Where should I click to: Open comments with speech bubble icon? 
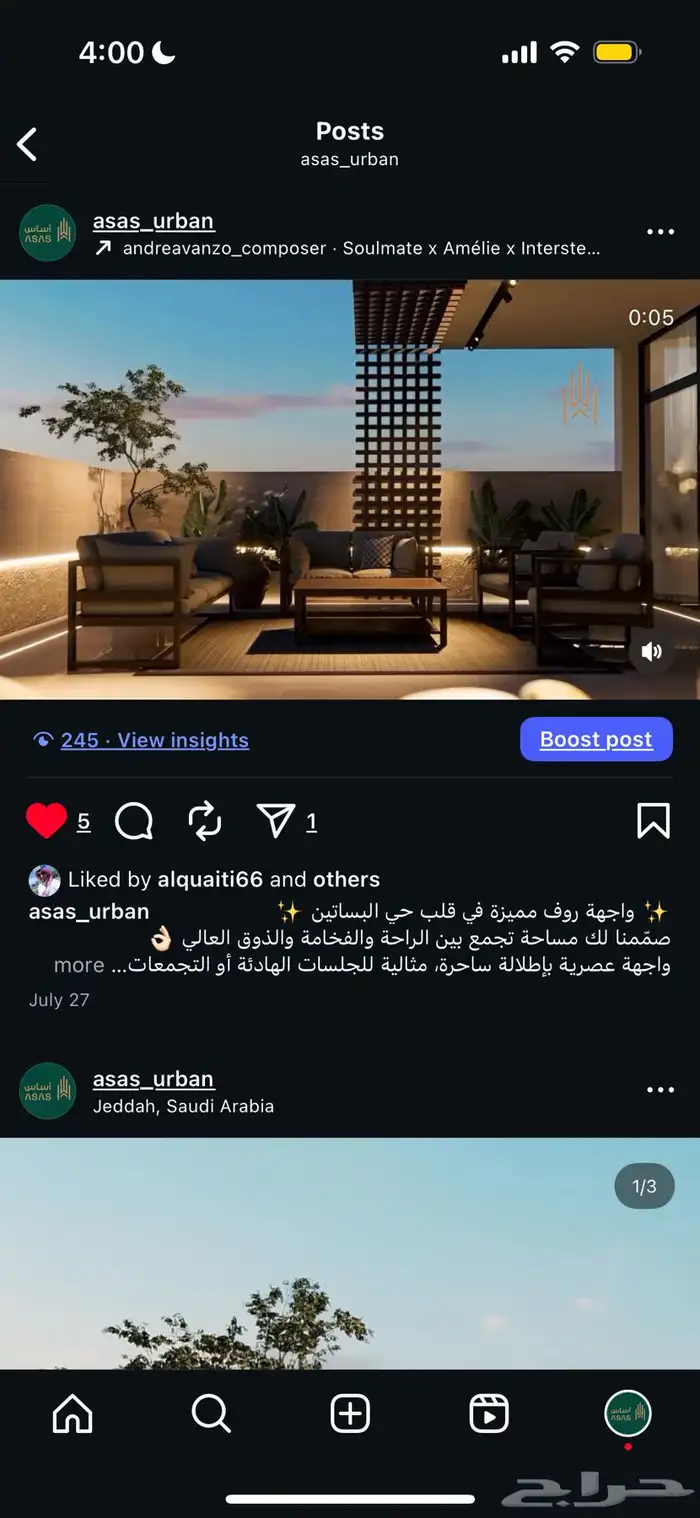134,821
